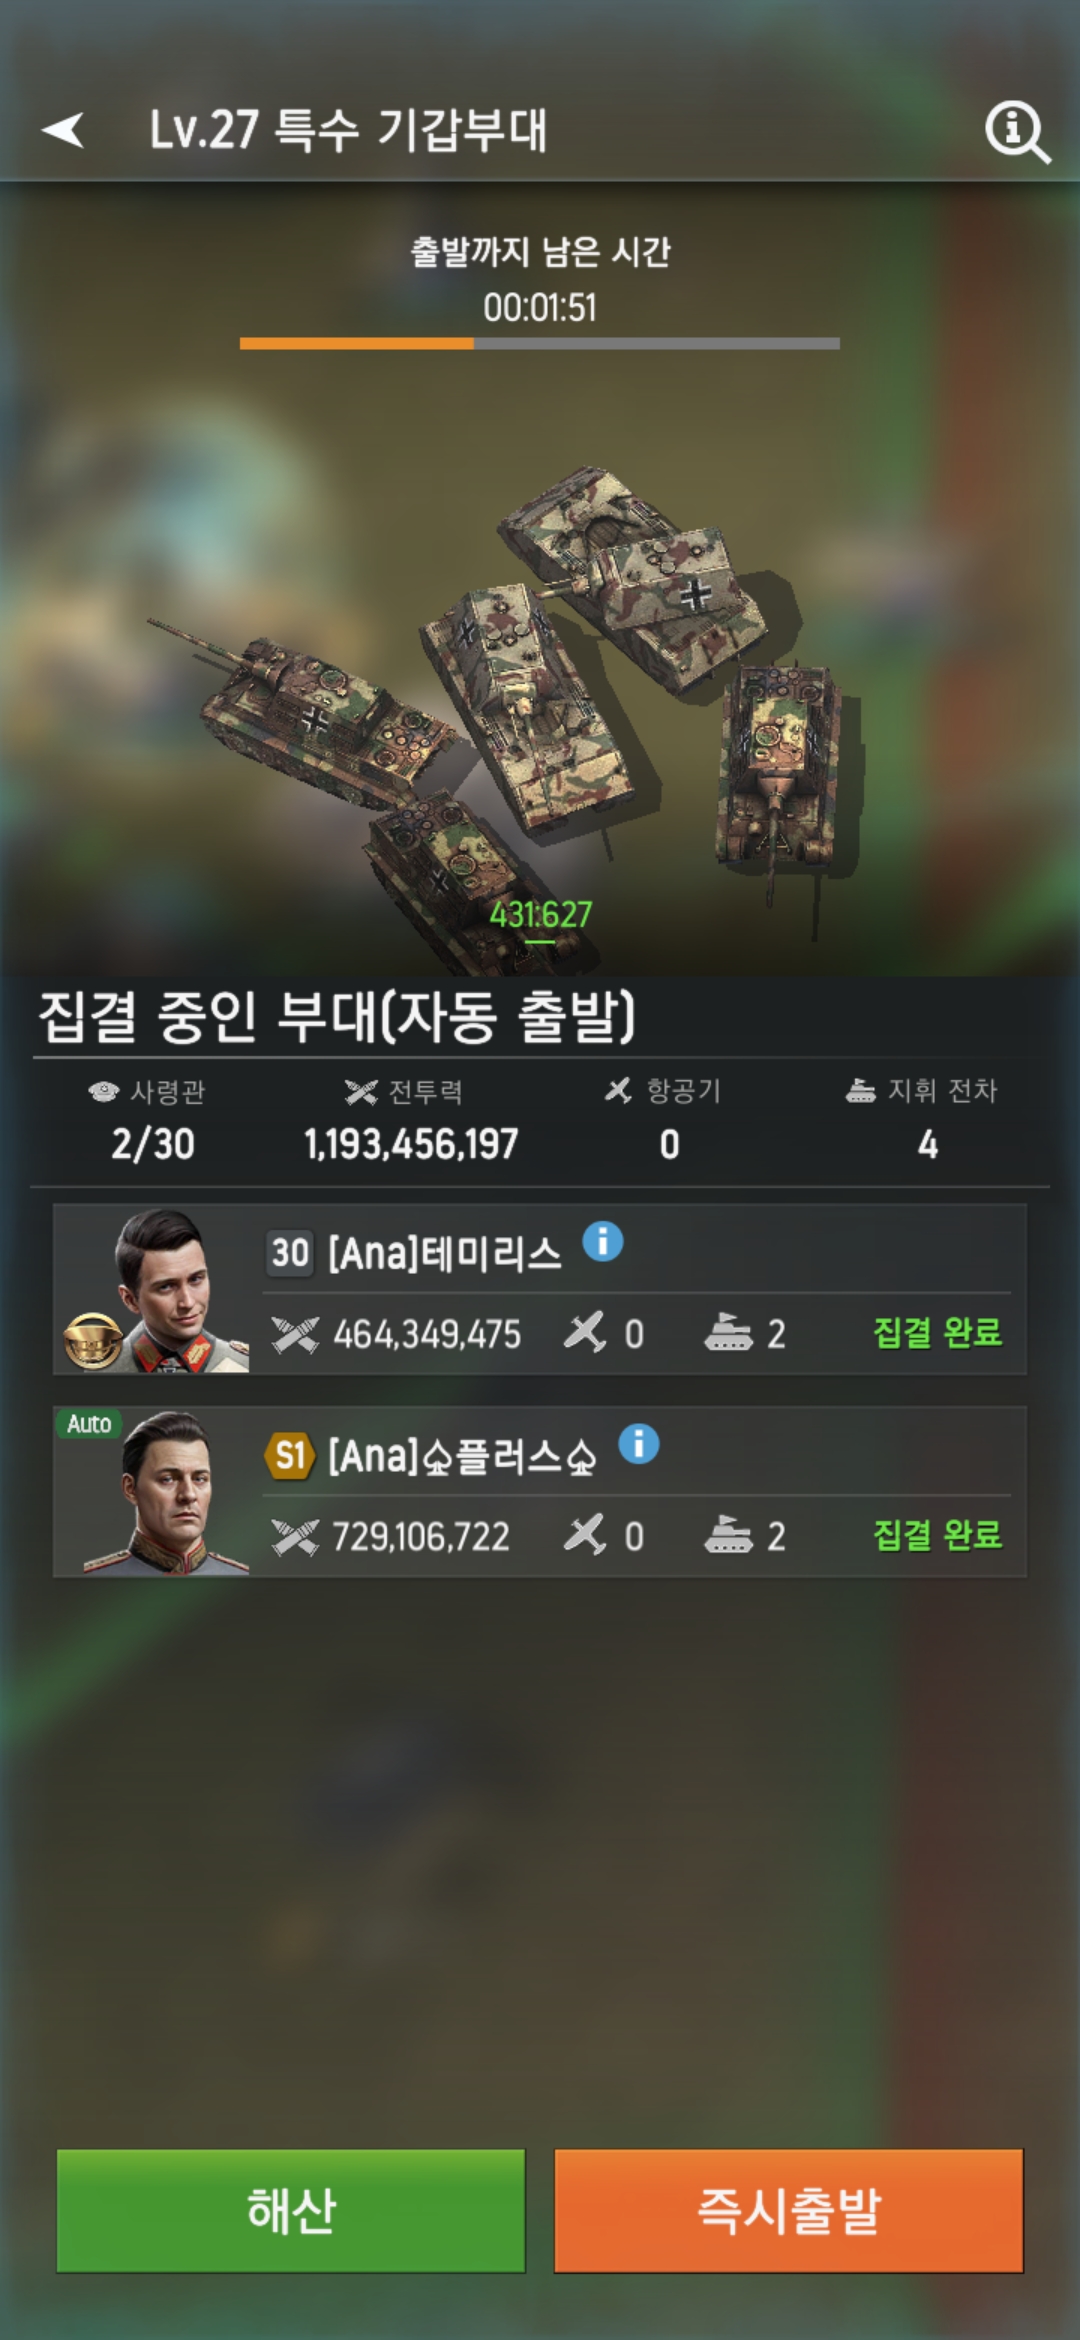Open info icon beside [Ana]숖플러스숖
This screenshot has width=1080, height=2340.
click(x=639, y=1444)
